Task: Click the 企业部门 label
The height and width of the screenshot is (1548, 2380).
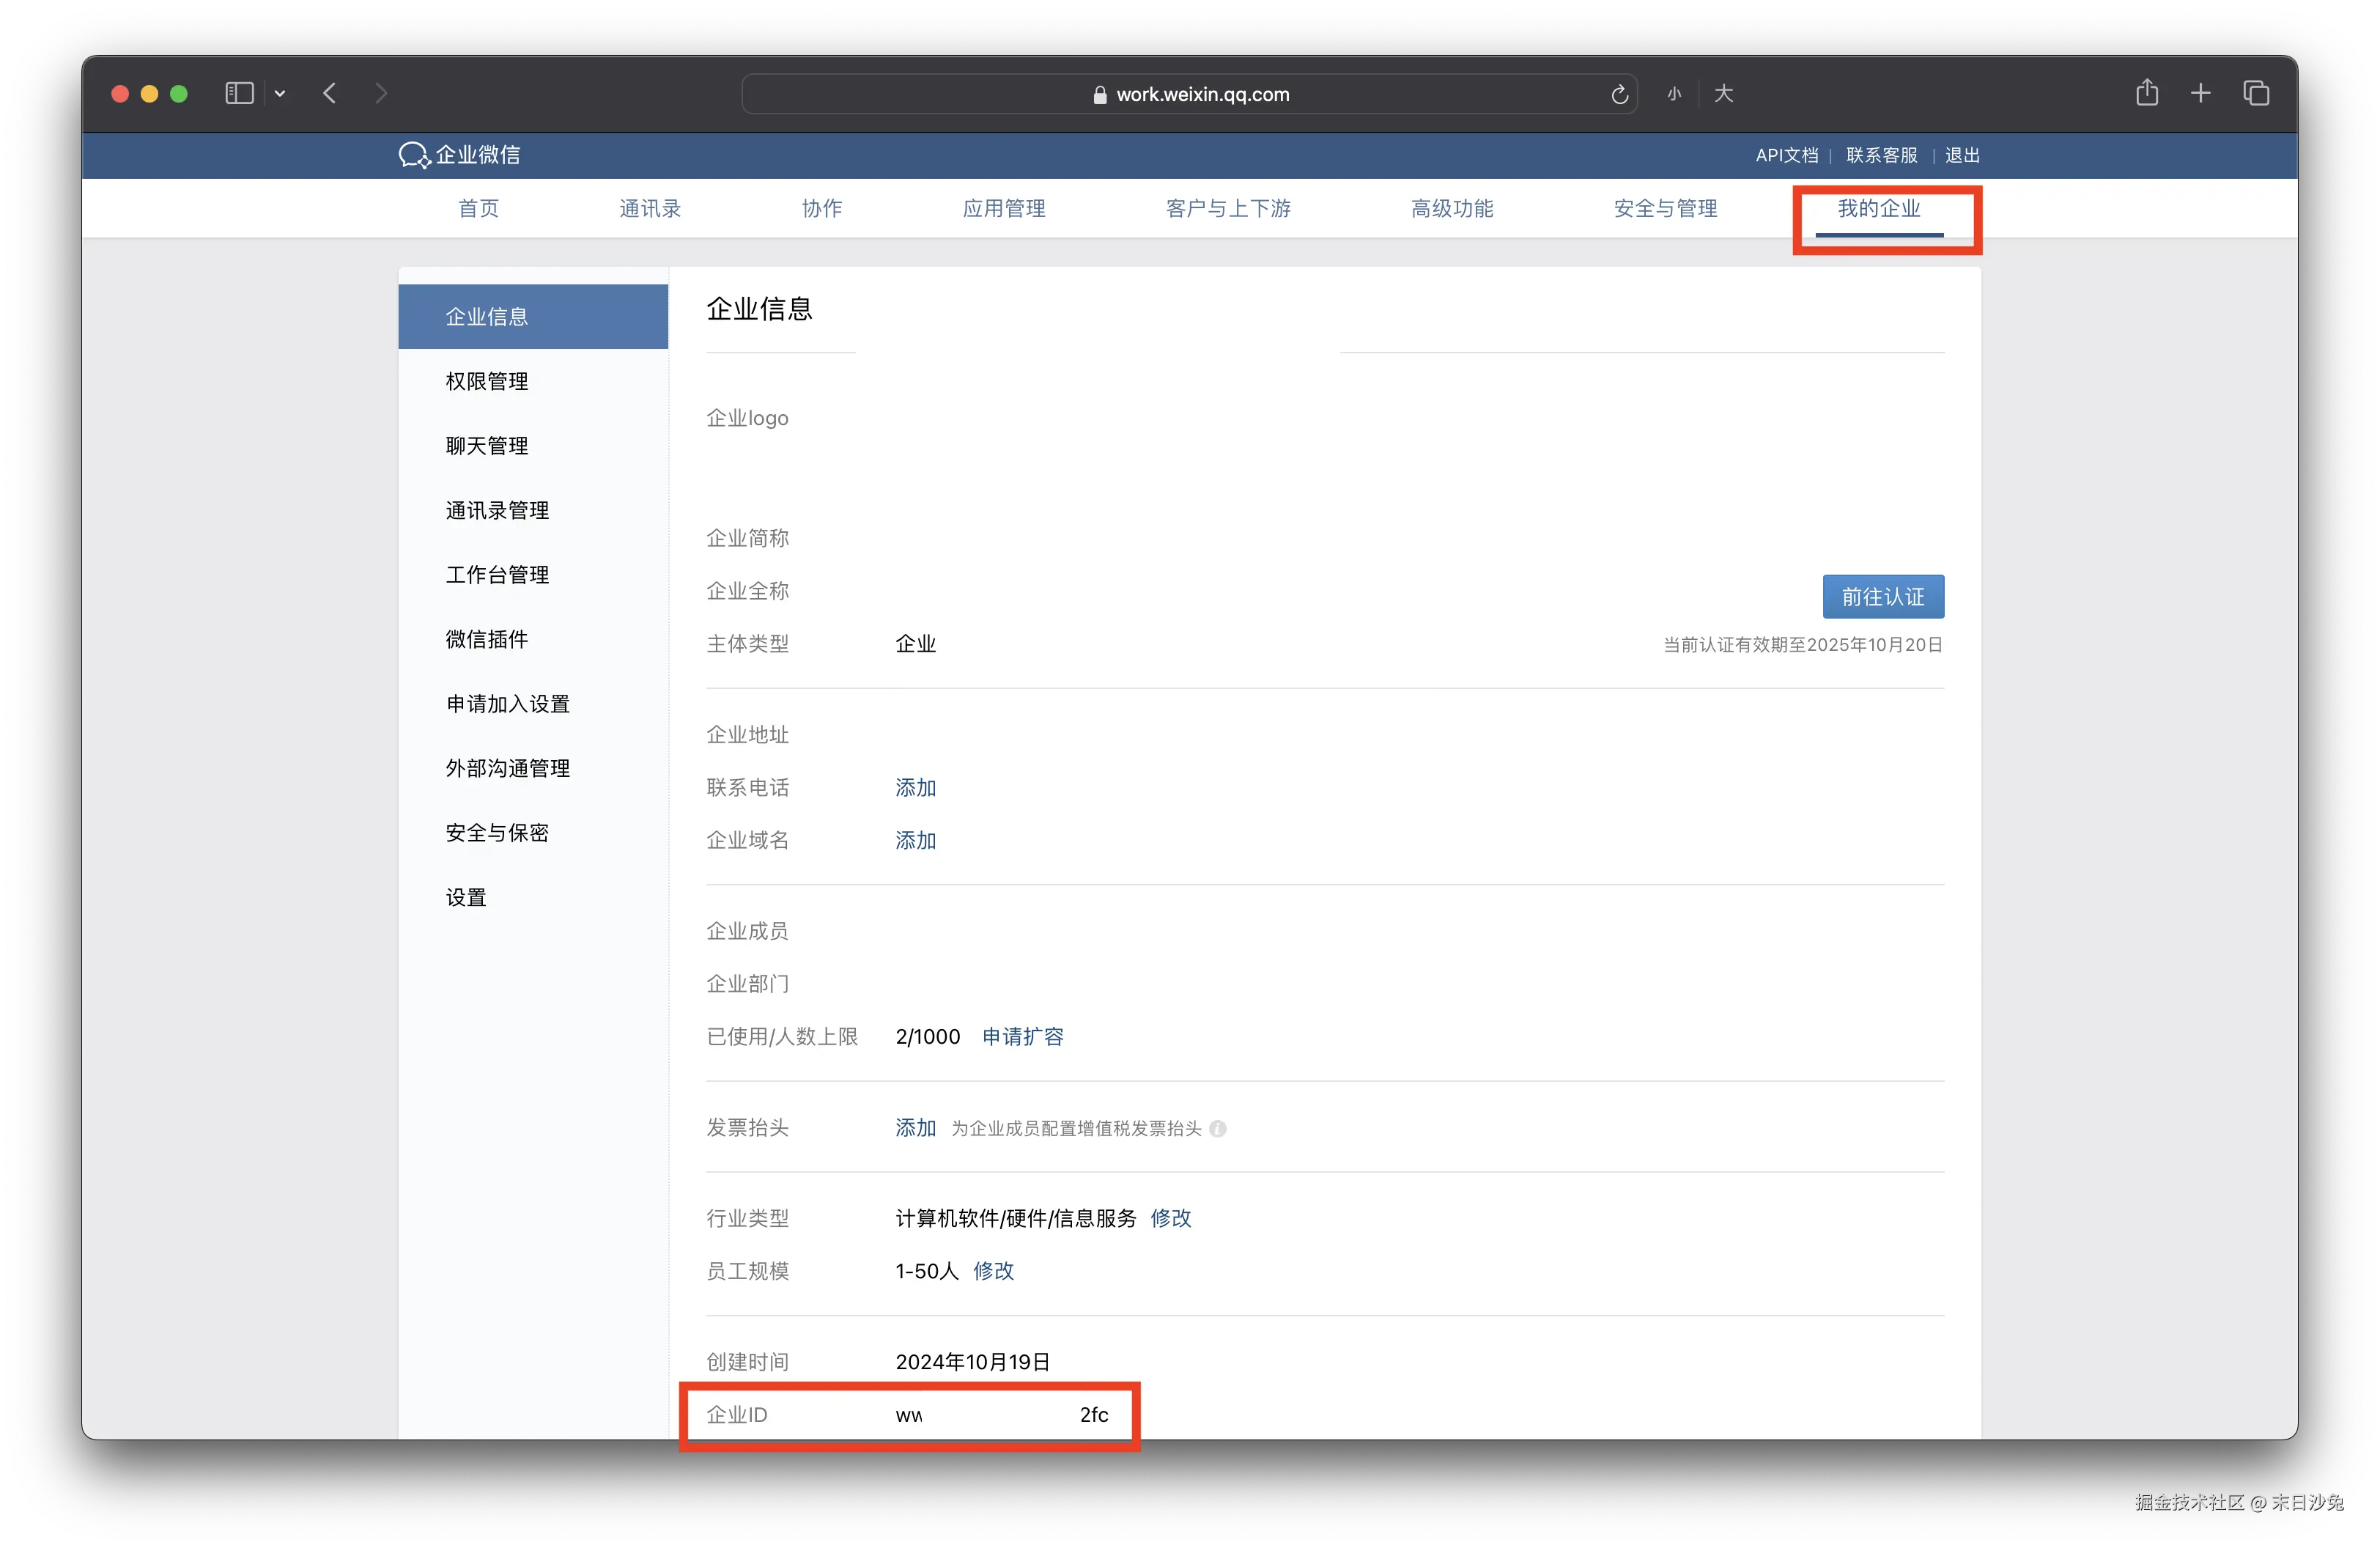Action: [748, 984]
